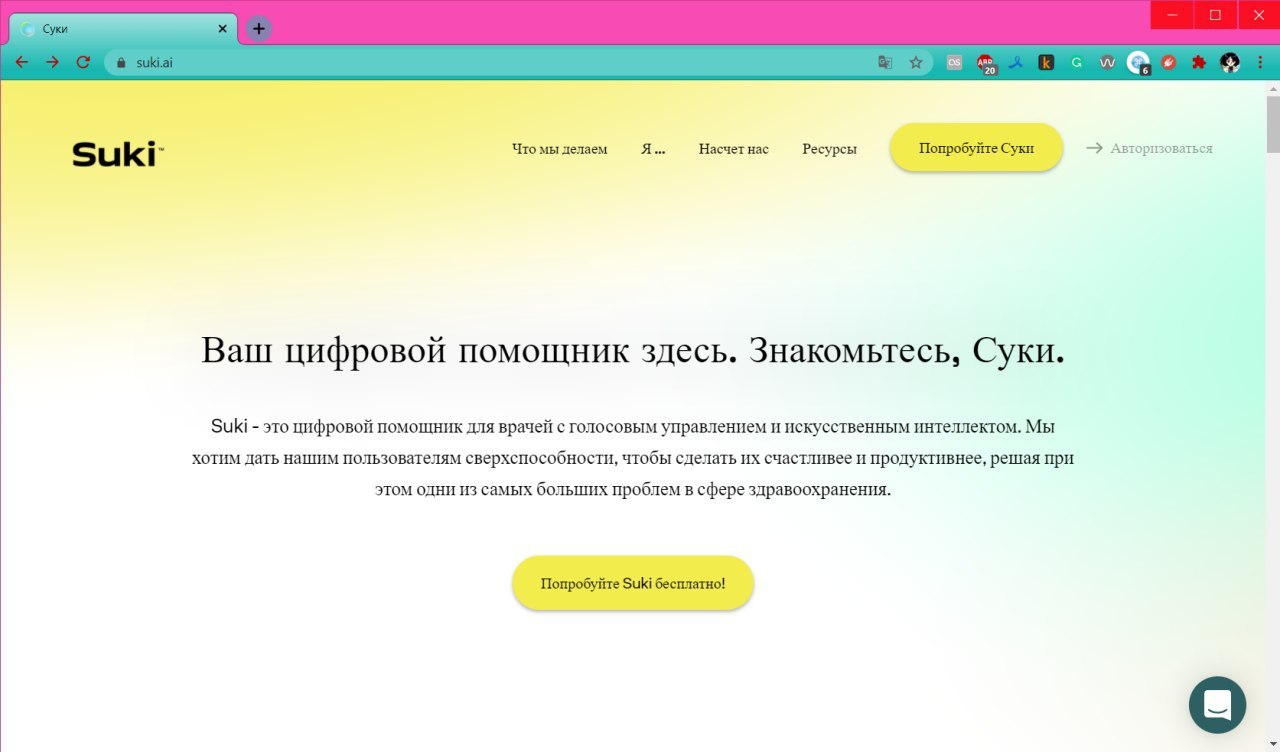Click Попробуйте Суки header button
The height and width of the screenshot is (752, 1280).
(x=976, y=148)
